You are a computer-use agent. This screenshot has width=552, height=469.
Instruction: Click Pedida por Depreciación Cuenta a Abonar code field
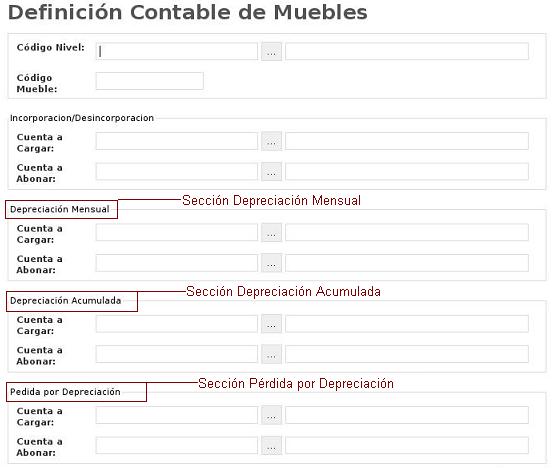pos(176,445)
